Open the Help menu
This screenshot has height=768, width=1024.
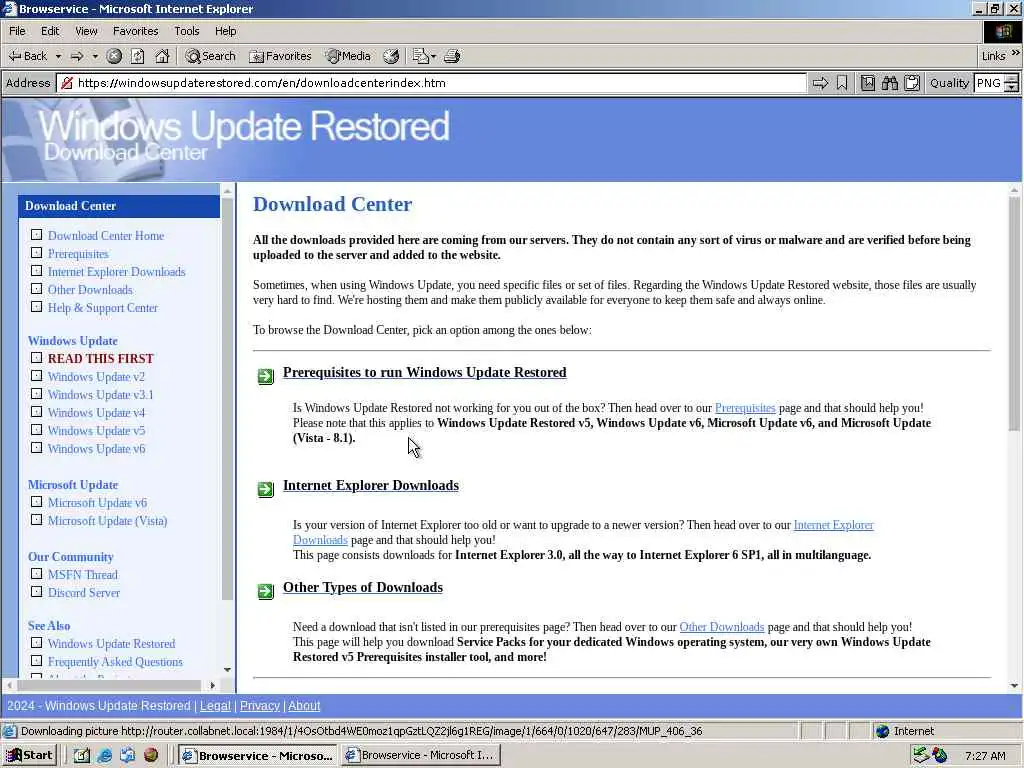(x=225, y=31)
